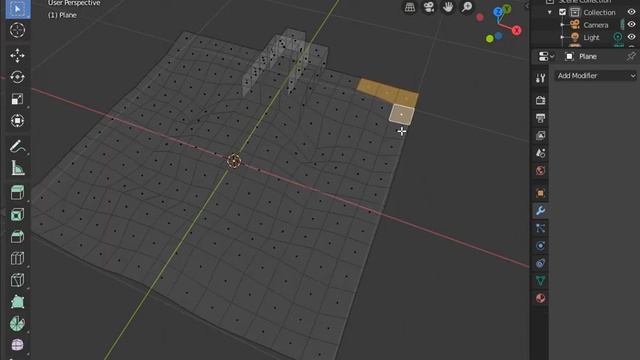Click the negative X axis gizmo dot
Image resolution: width=640 pixels, height=360 pixels.
(x=480, y=17)
